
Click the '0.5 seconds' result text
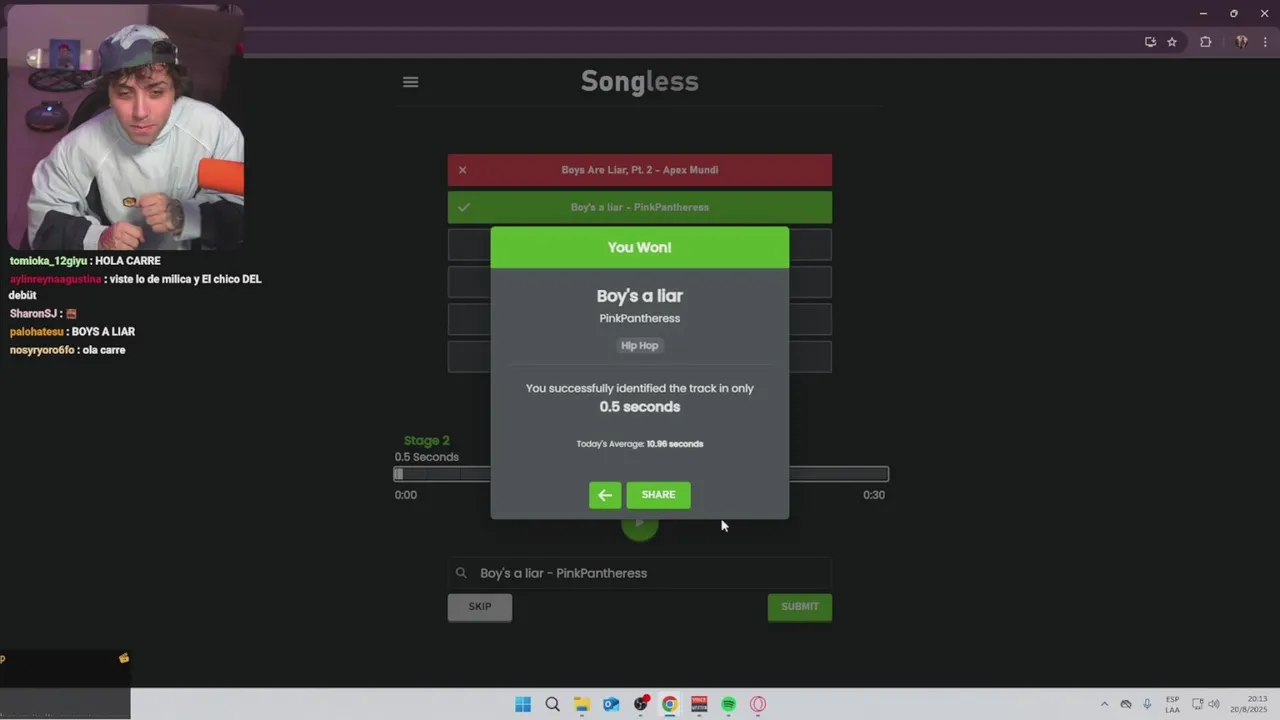pos(640,407)
